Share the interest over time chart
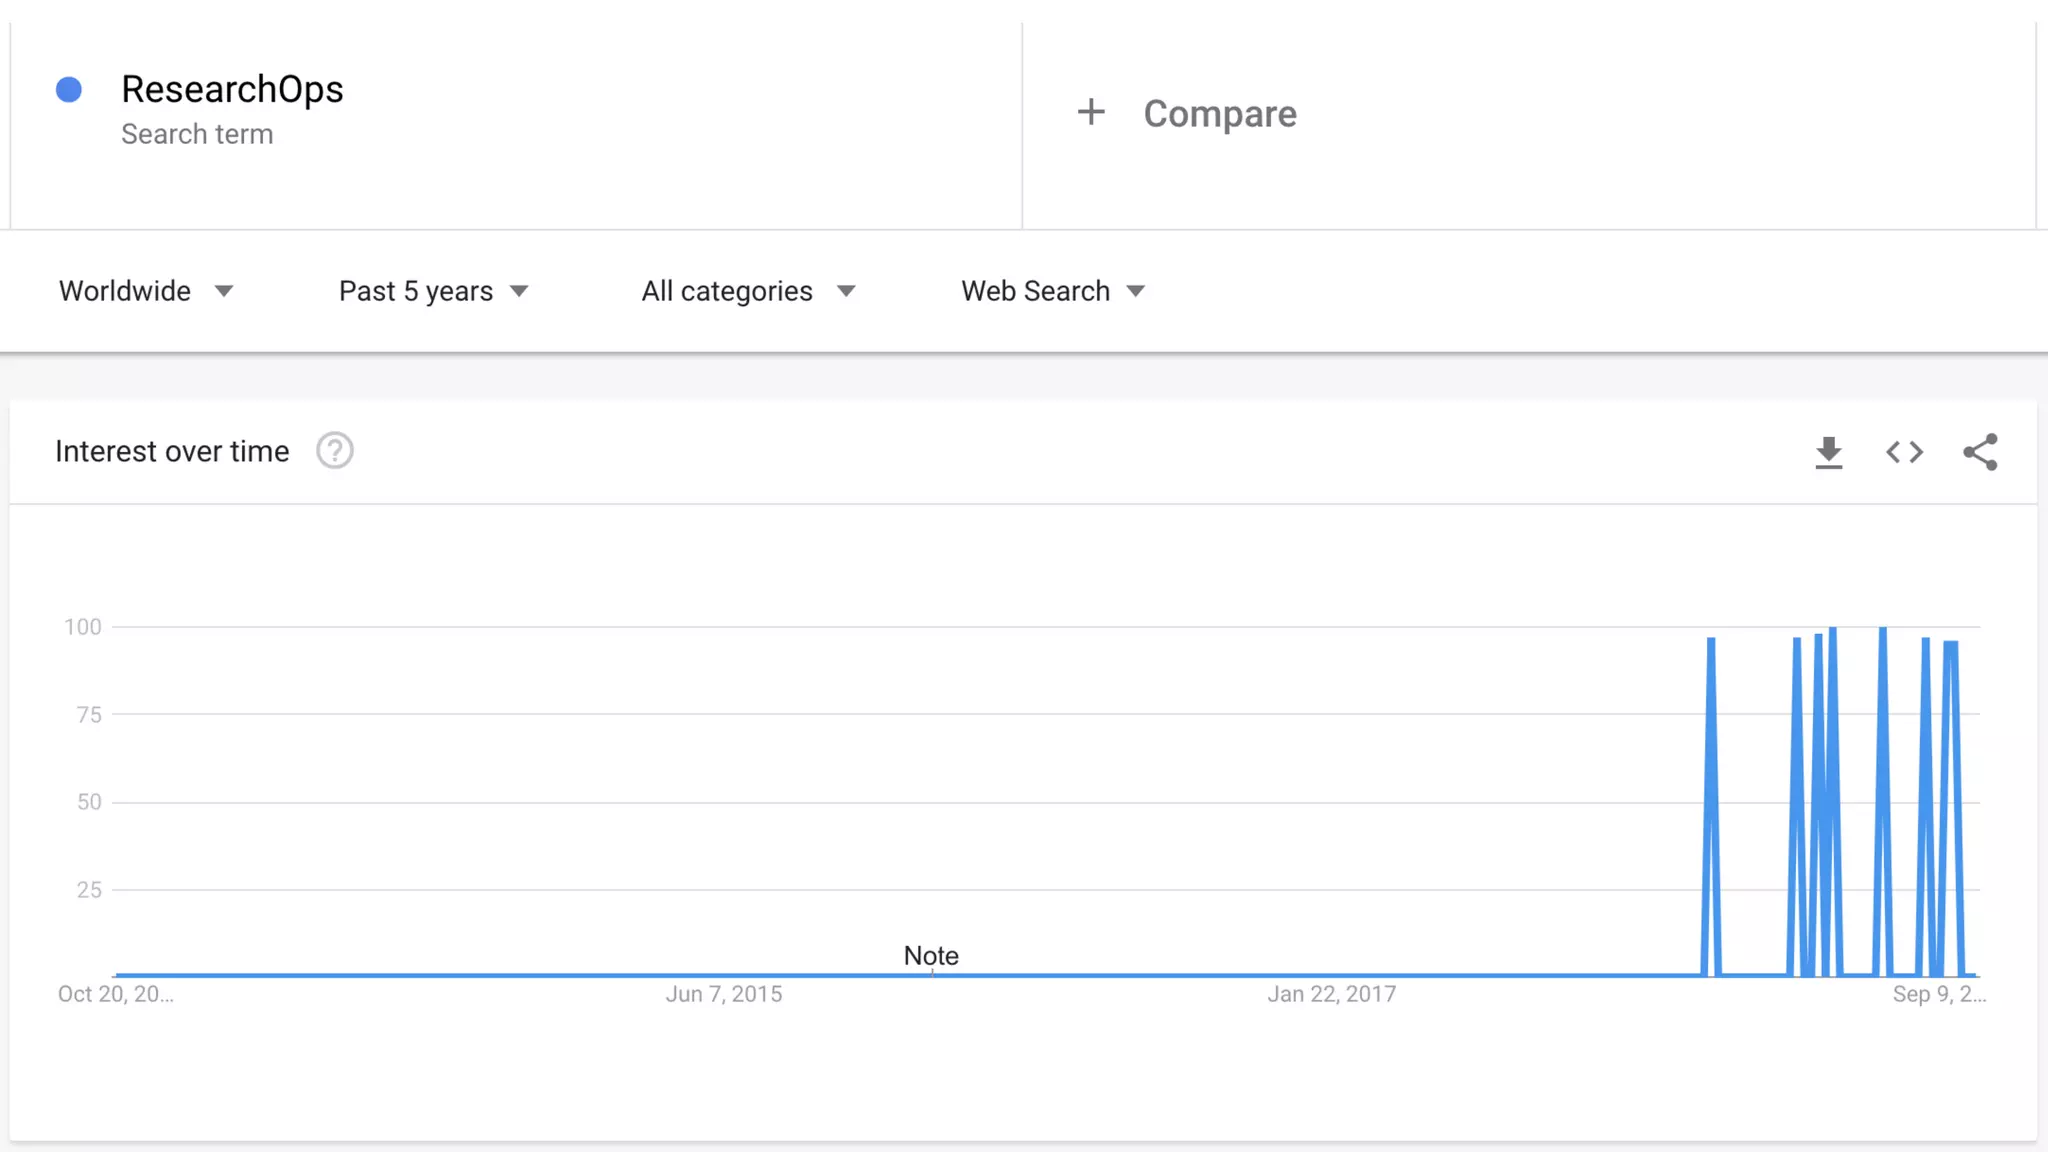 (x=1980, y=452)
